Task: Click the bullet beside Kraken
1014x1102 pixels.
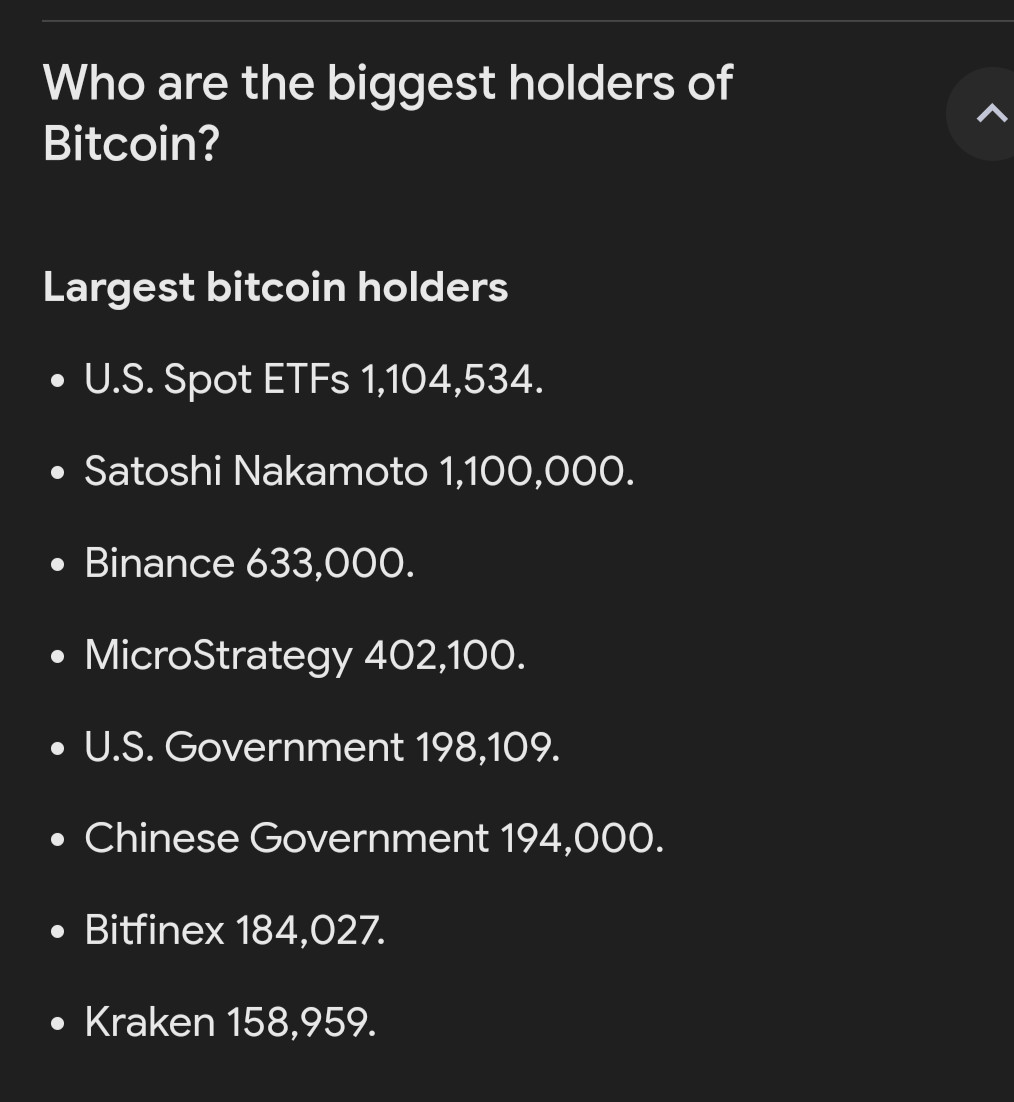Action: click(58, 1024)
